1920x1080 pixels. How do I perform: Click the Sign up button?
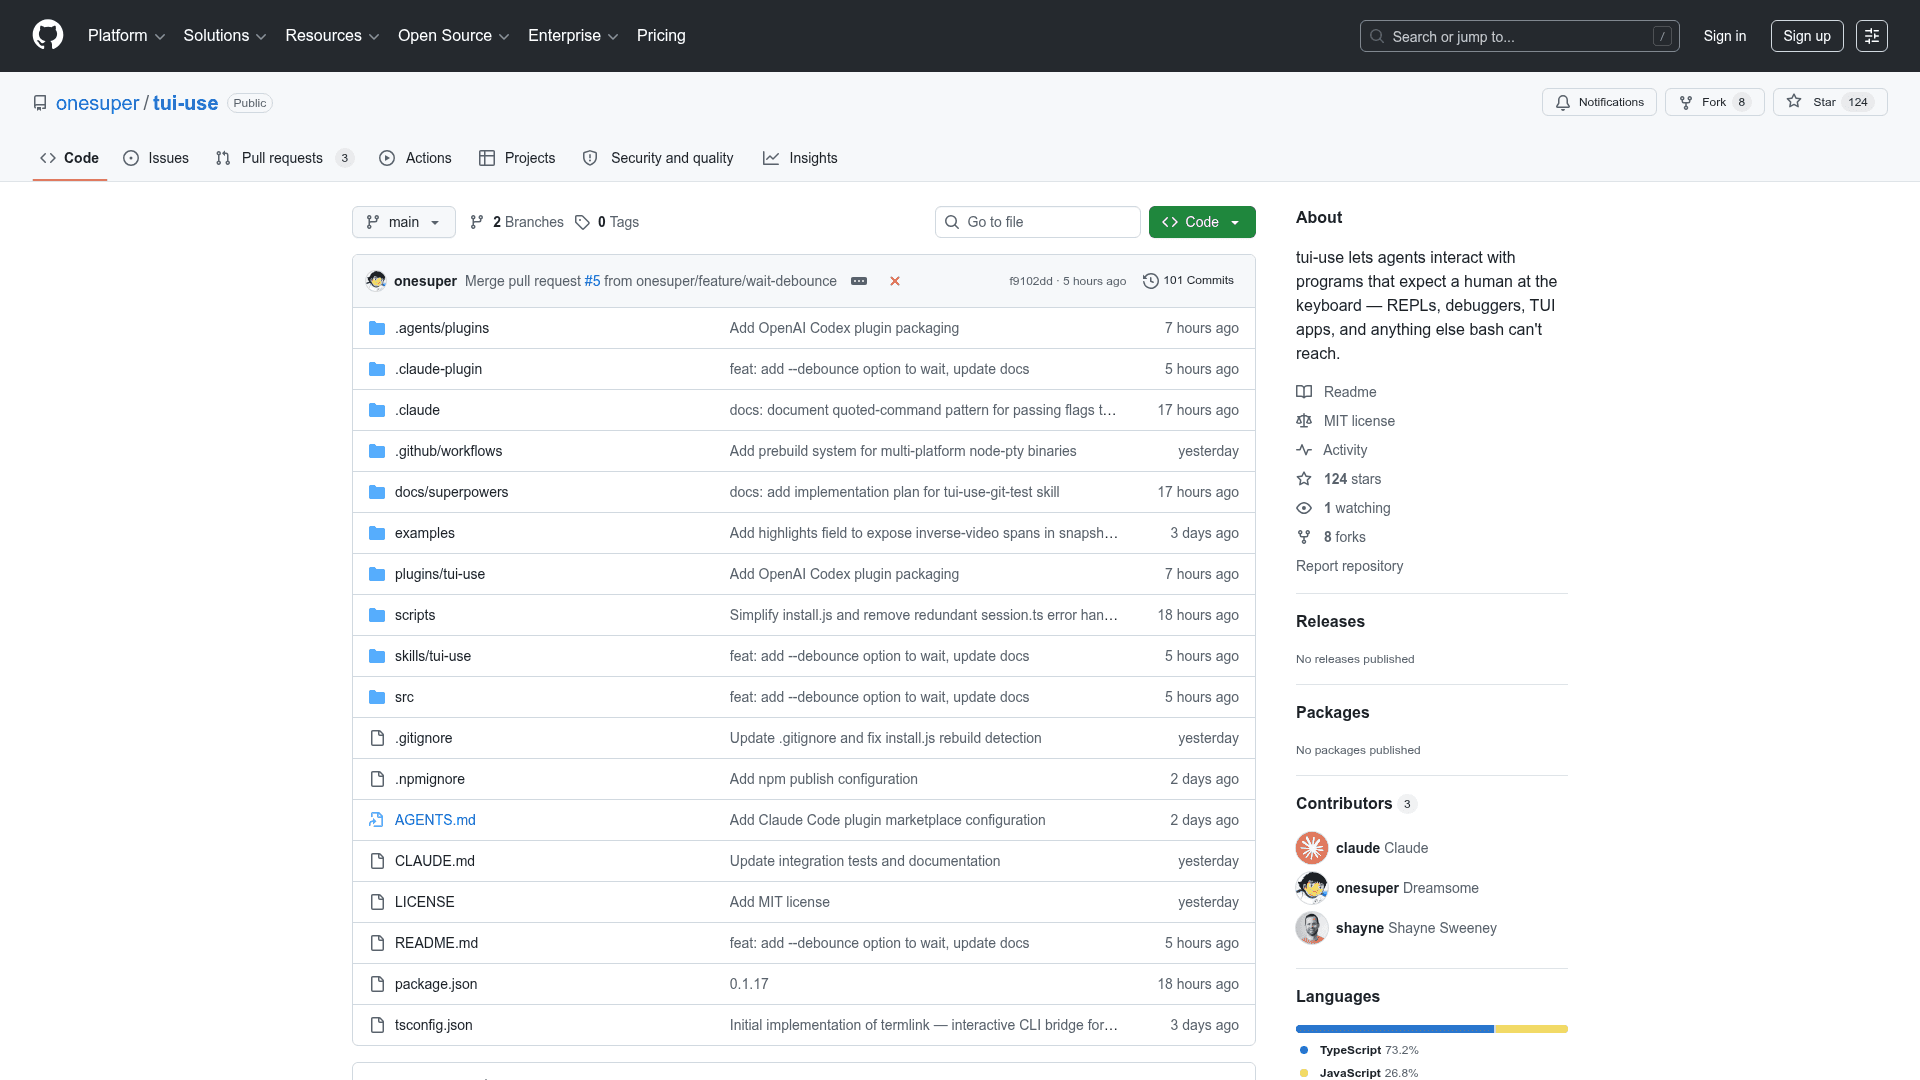(1806, 36)
